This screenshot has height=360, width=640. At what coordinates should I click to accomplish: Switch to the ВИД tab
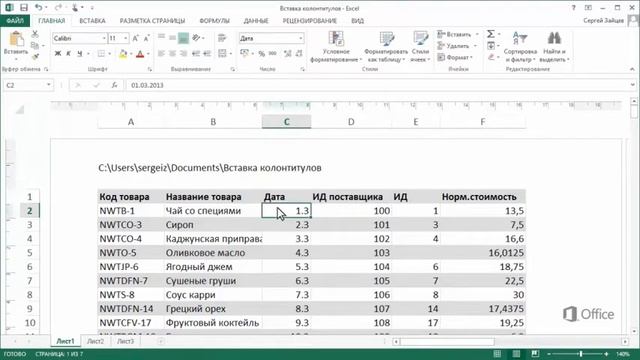pyautogui.click(x=358, y=20)
